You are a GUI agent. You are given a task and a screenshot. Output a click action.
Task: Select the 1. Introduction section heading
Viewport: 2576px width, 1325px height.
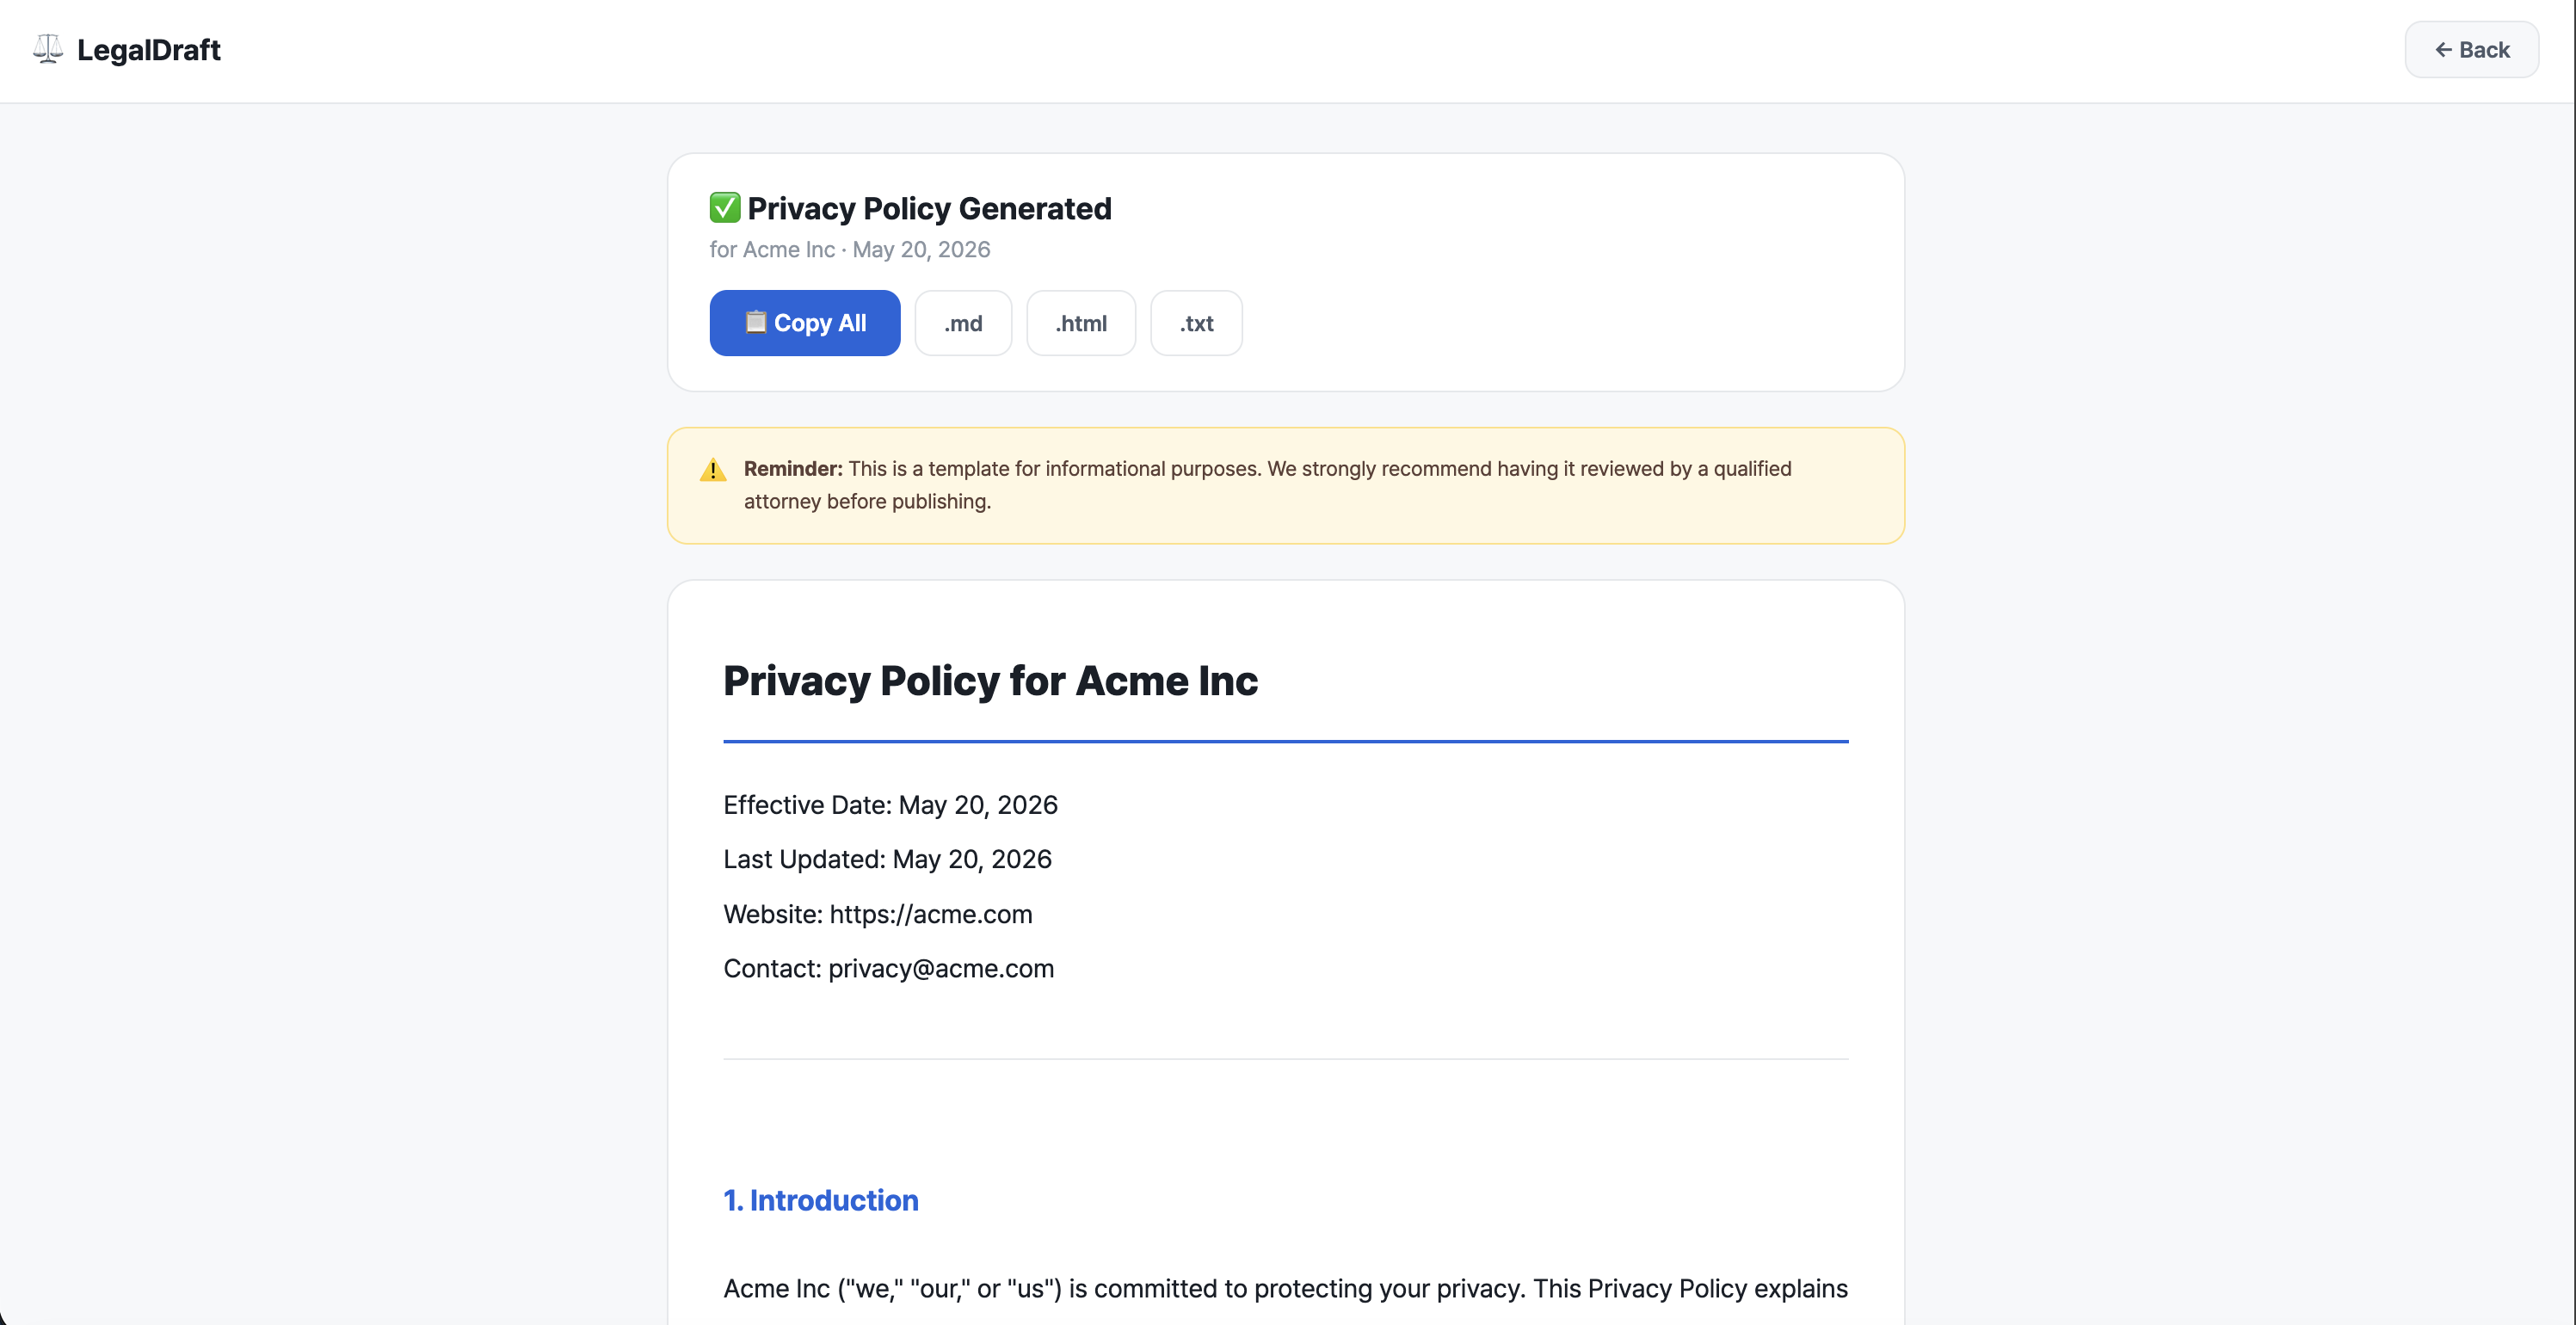821,1200
